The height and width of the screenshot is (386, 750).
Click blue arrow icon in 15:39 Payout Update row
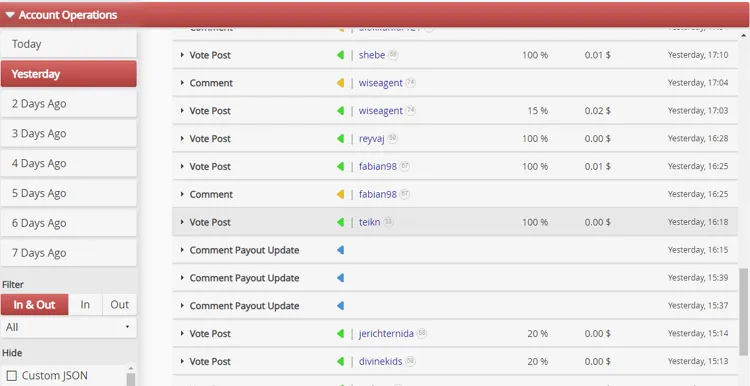[x=341, y=278]
